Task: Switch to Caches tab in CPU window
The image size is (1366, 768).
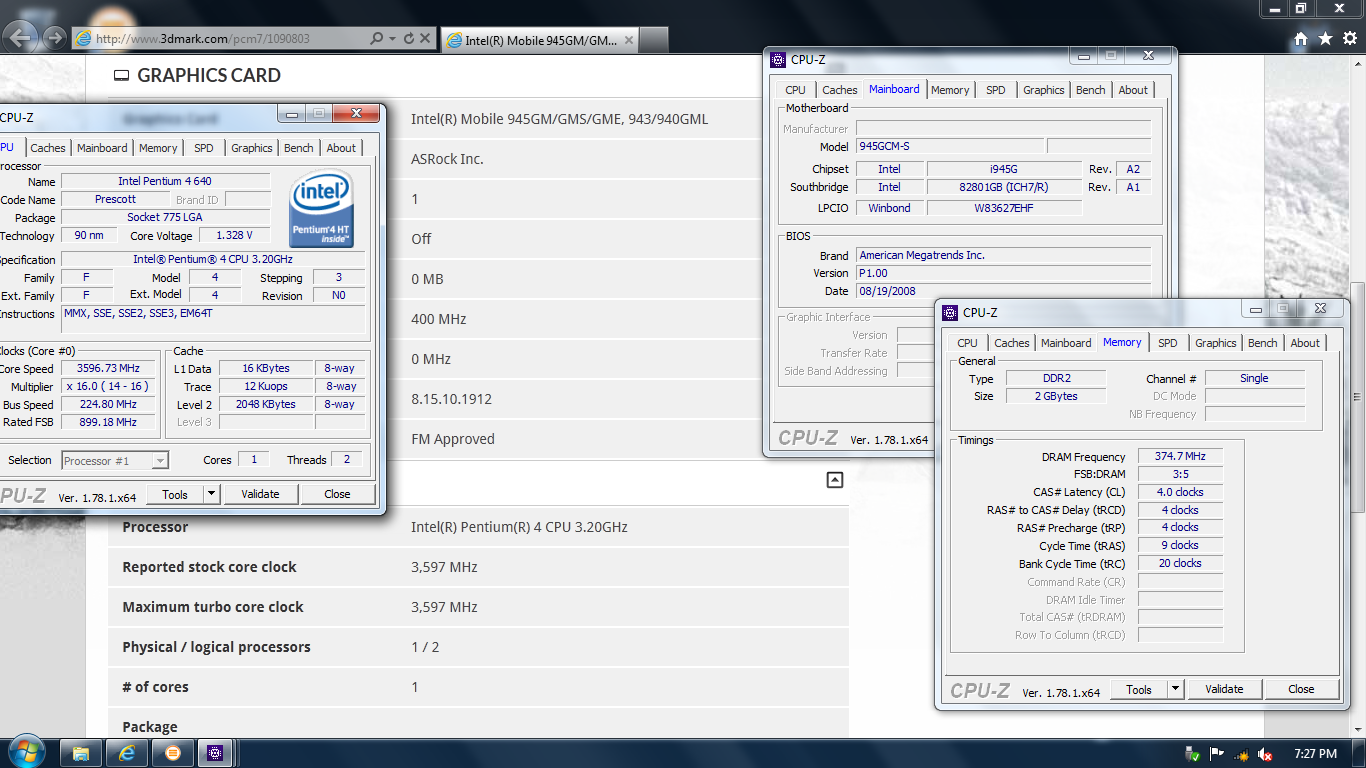Action: pos(47,148)
